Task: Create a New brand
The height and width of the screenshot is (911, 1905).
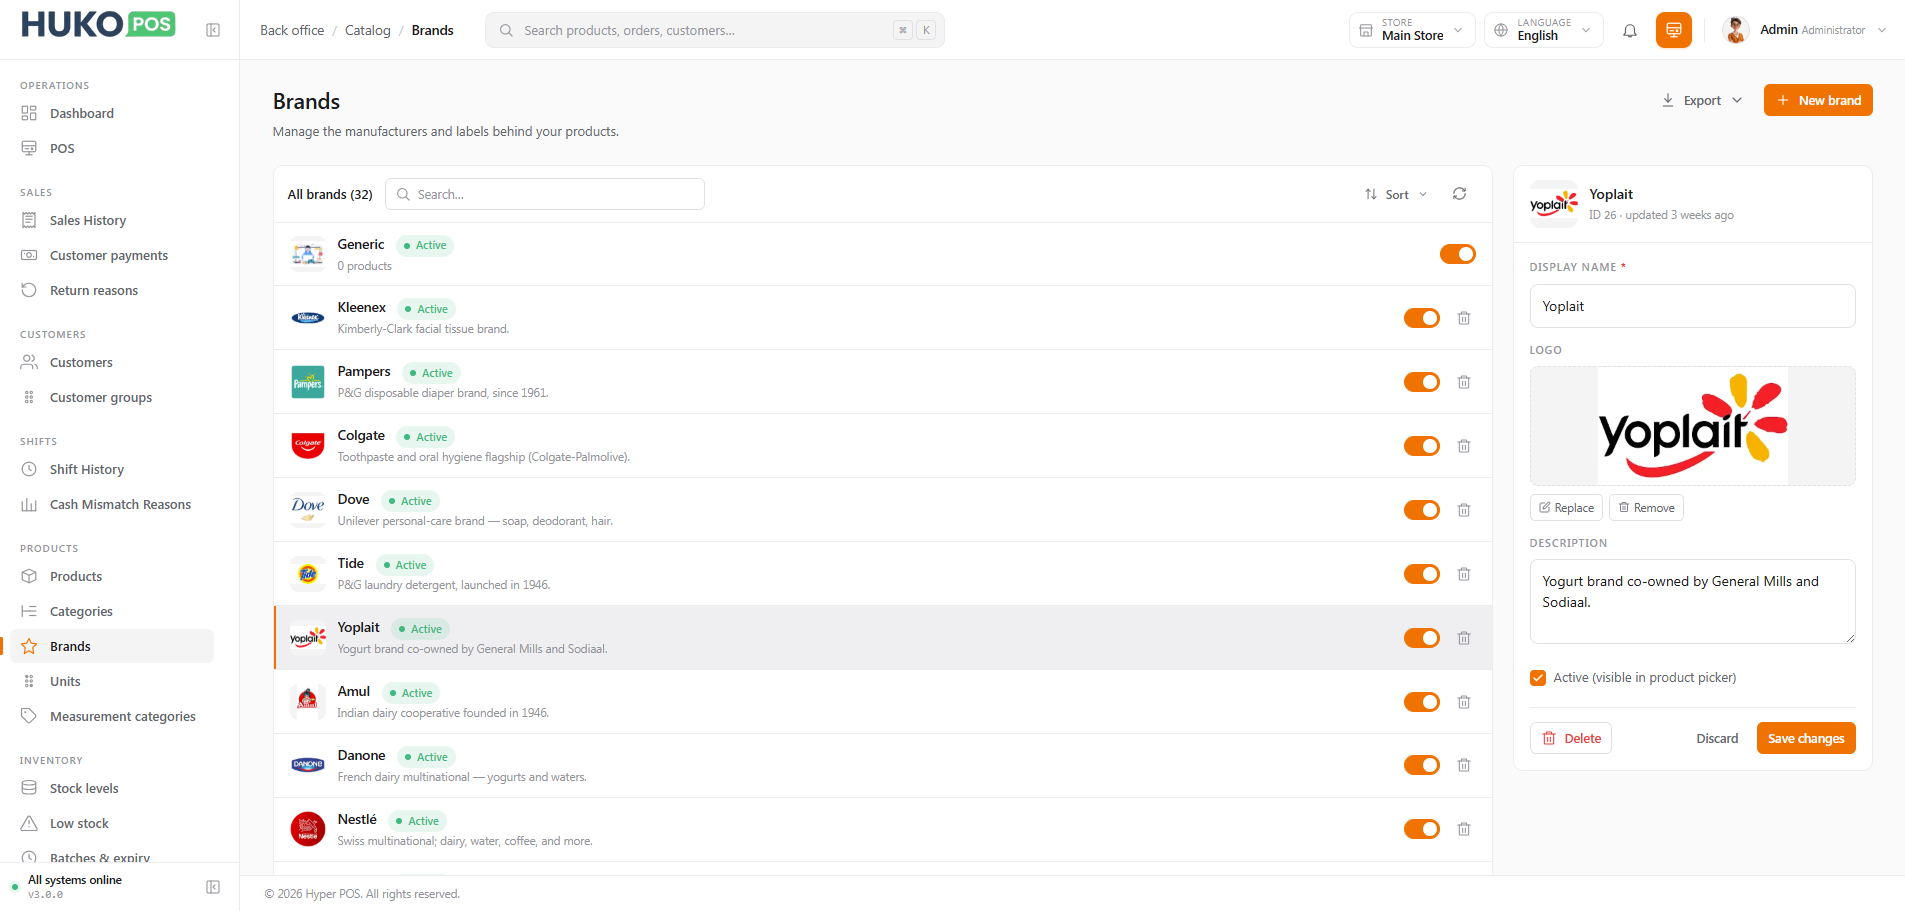Action: (x=1818, y=100)
